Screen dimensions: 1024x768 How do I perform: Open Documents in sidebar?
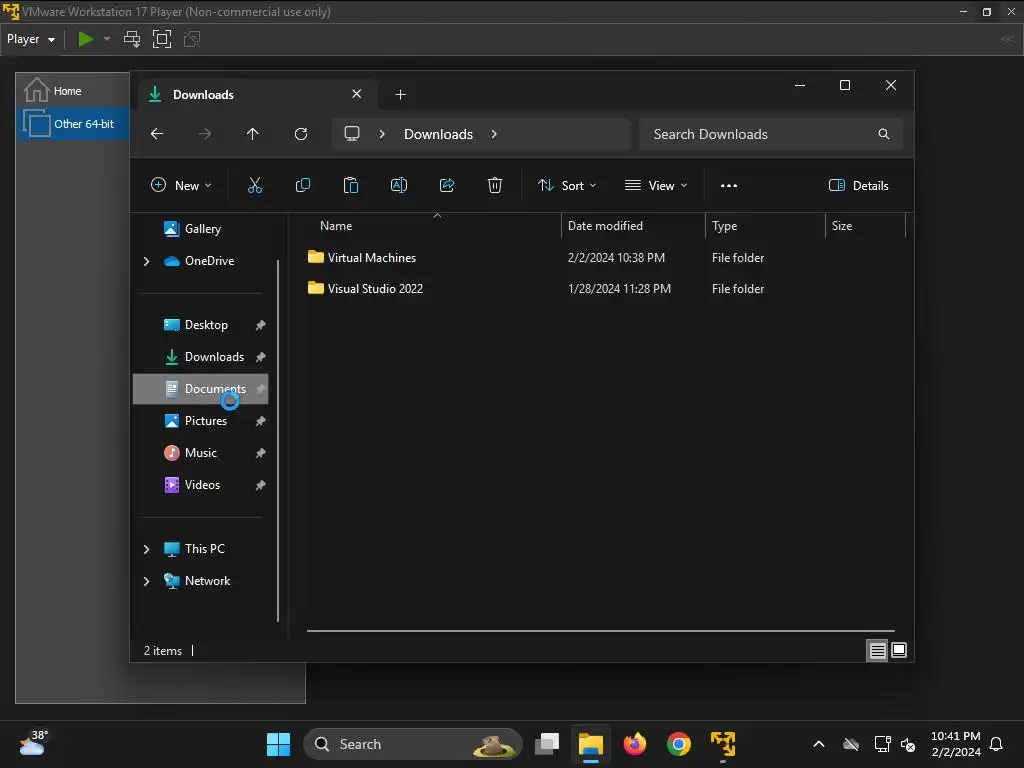200,389
